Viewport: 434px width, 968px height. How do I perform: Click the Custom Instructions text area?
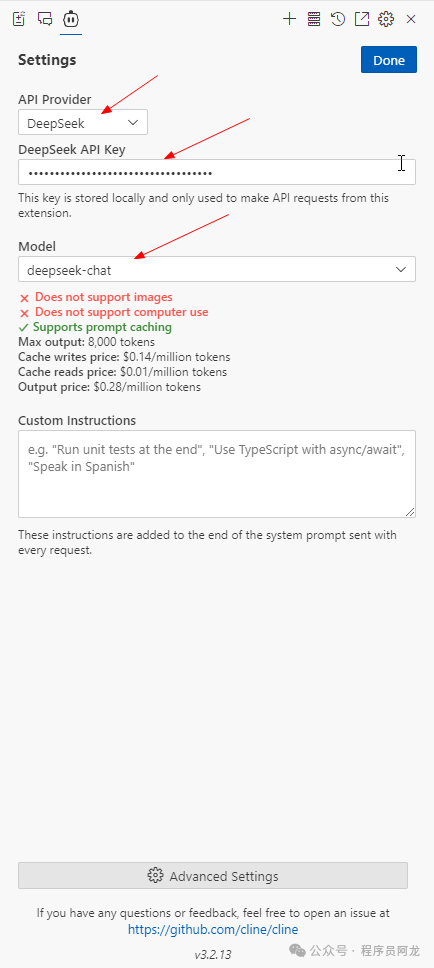pyautogui.click(x=217, y=474)
